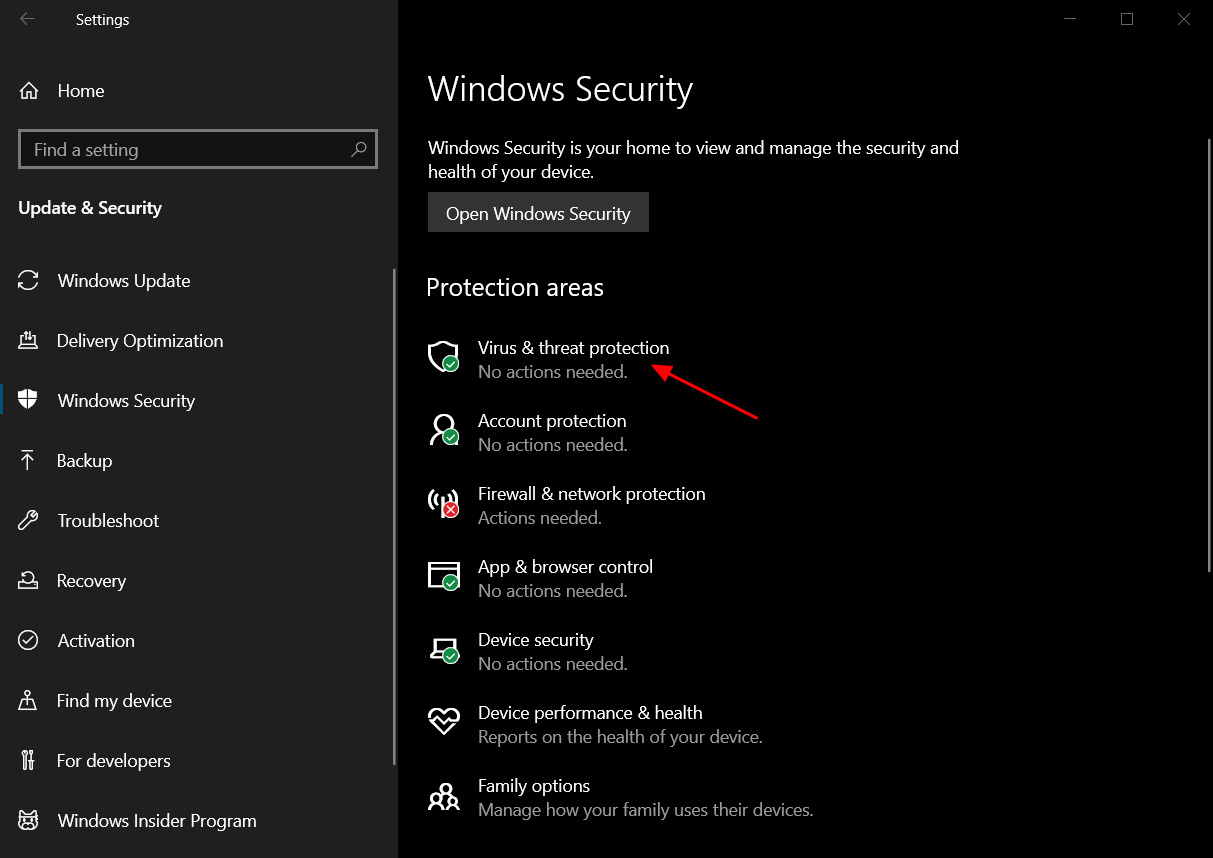Viewport: 1213px width, 858px height.
Task: Close the Settings window
Action: tap(1184, 19)
